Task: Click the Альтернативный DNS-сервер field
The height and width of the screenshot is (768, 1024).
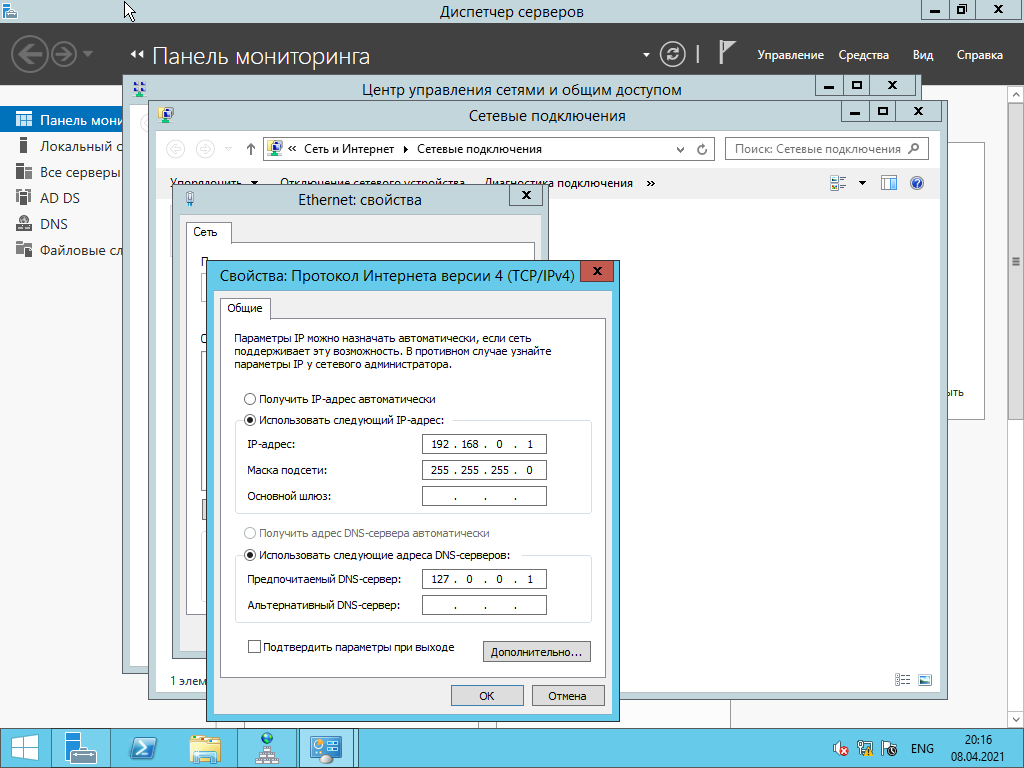Action: click(484, 605)
